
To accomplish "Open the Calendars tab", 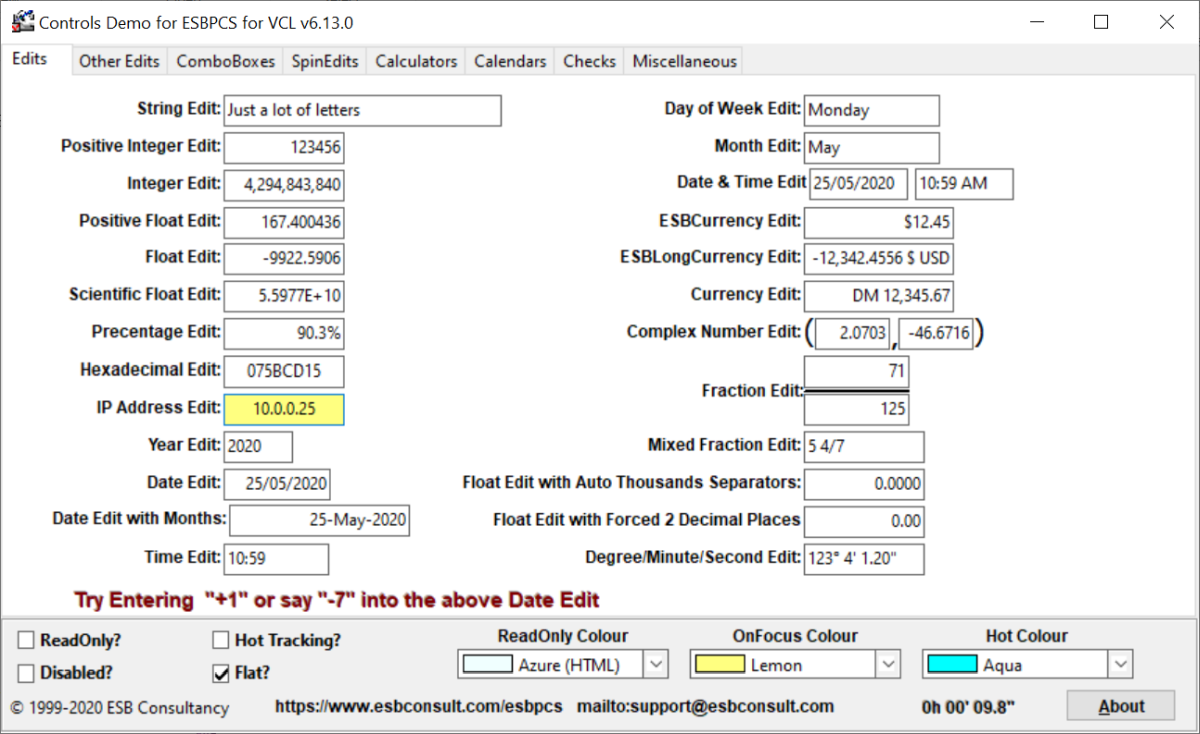I will [509, 61].
